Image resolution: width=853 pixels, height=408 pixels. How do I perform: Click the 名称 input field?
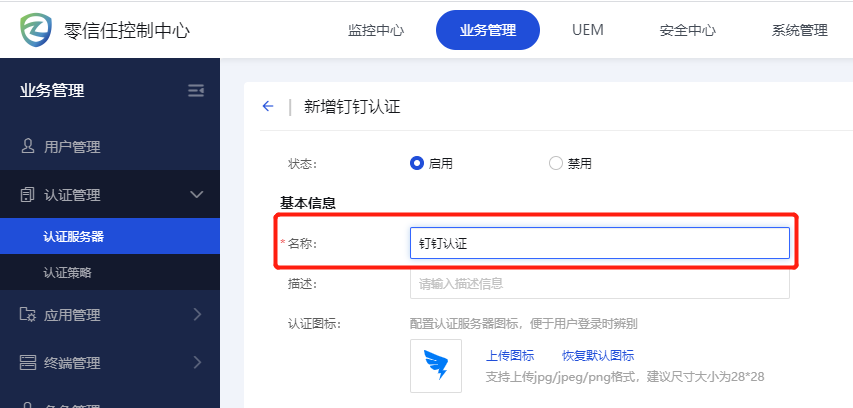(599, 243)
